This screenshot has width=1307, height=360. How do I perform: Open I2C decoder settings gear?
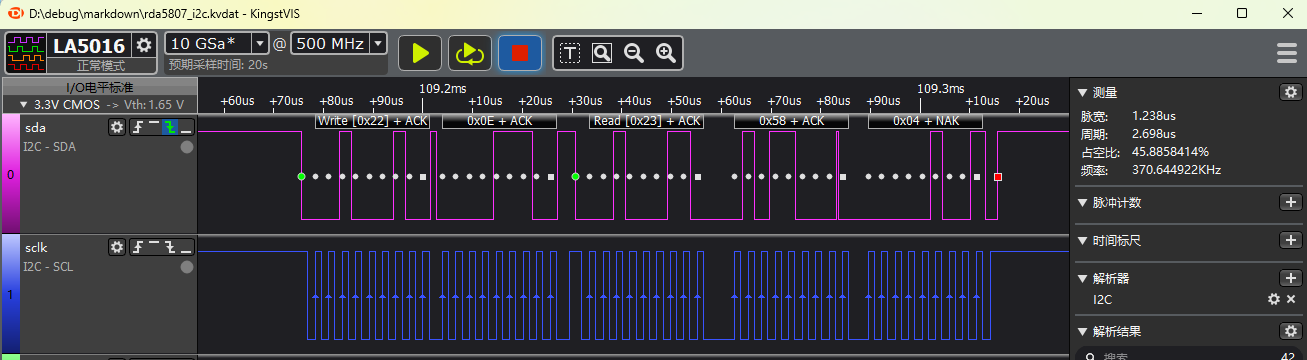[1274, 299]
